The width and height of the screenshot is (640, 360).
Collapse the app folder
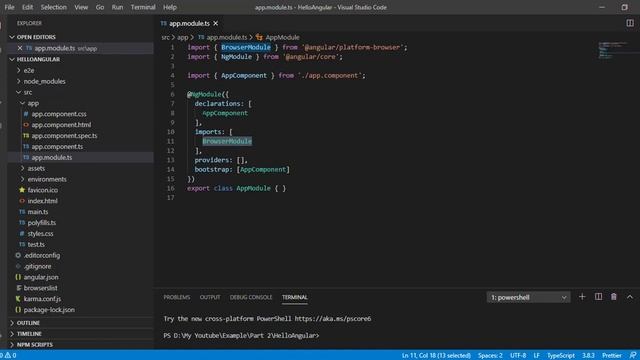33,103
